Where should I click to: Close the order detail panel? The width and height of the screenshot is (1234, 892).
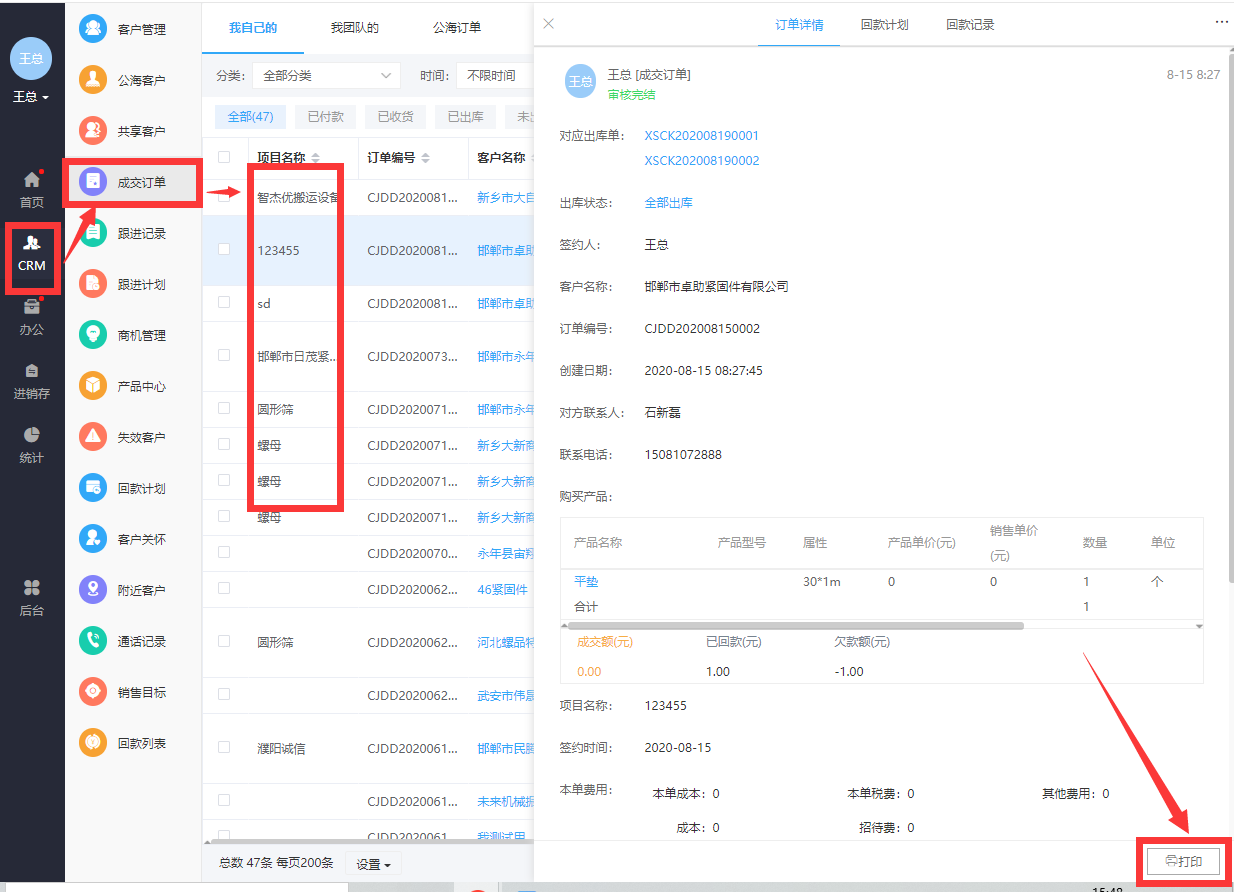pyautogui.click(x=548, y=24)
